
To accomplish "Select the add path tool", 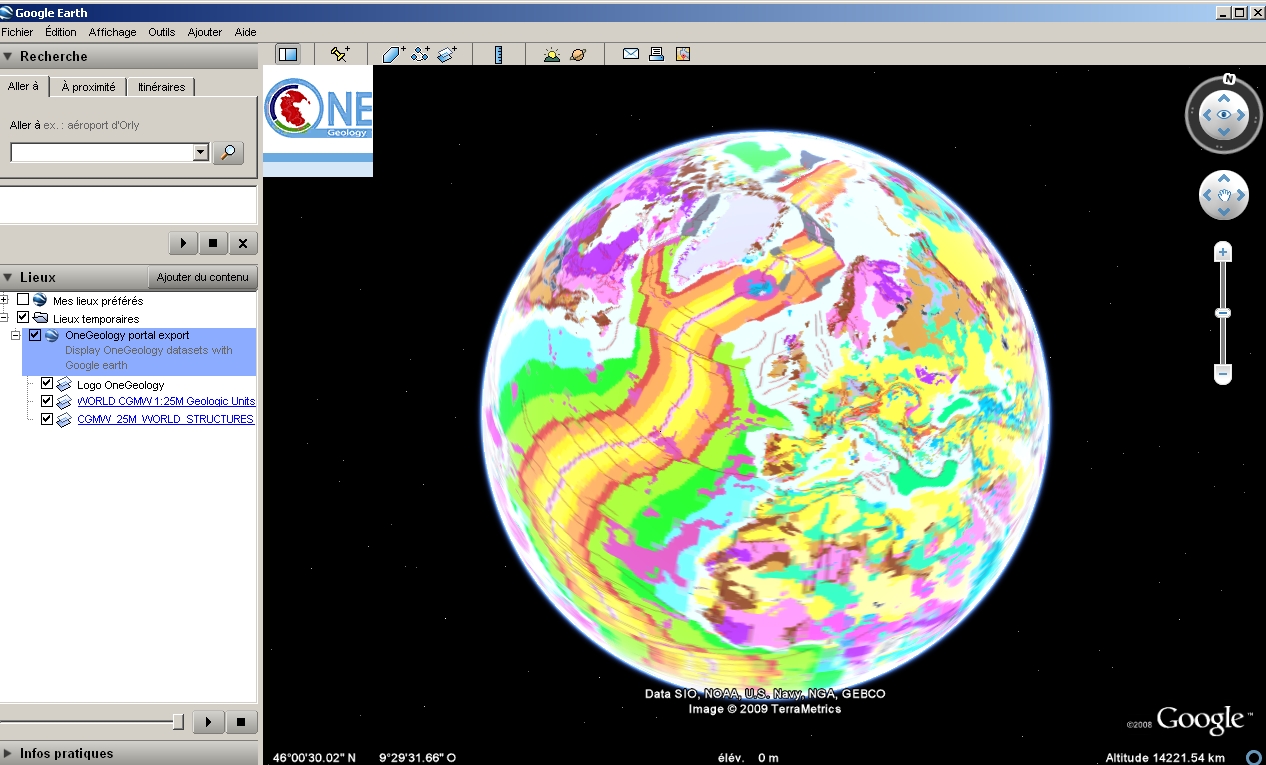I will pos(420,54).
